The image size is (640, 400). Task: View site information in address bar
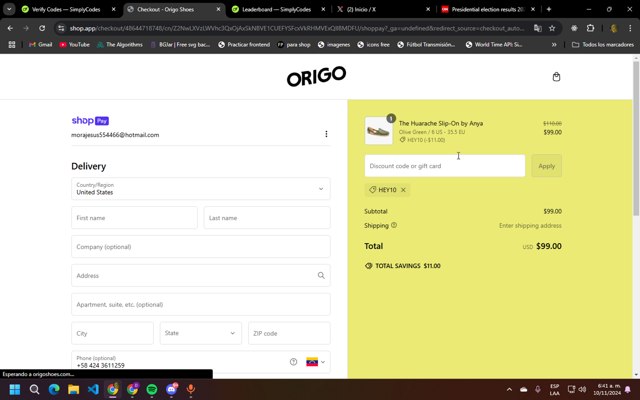coord(61,28)
